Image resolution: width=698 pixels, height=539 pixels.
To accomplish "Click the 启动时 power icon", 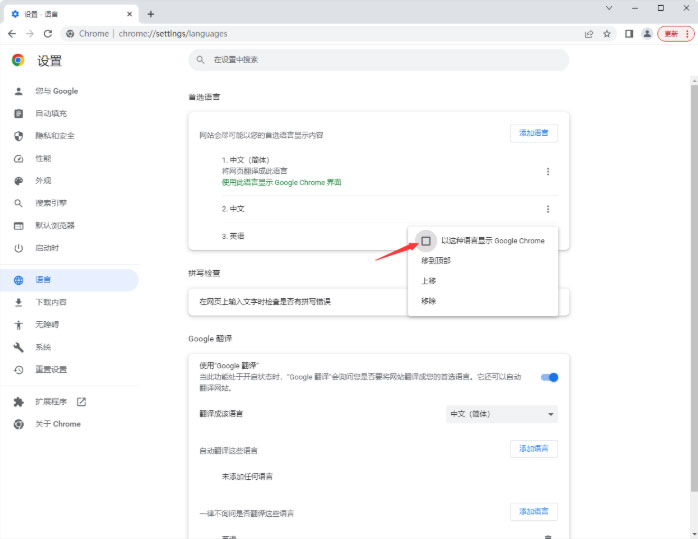I will (x=19, y=248).
